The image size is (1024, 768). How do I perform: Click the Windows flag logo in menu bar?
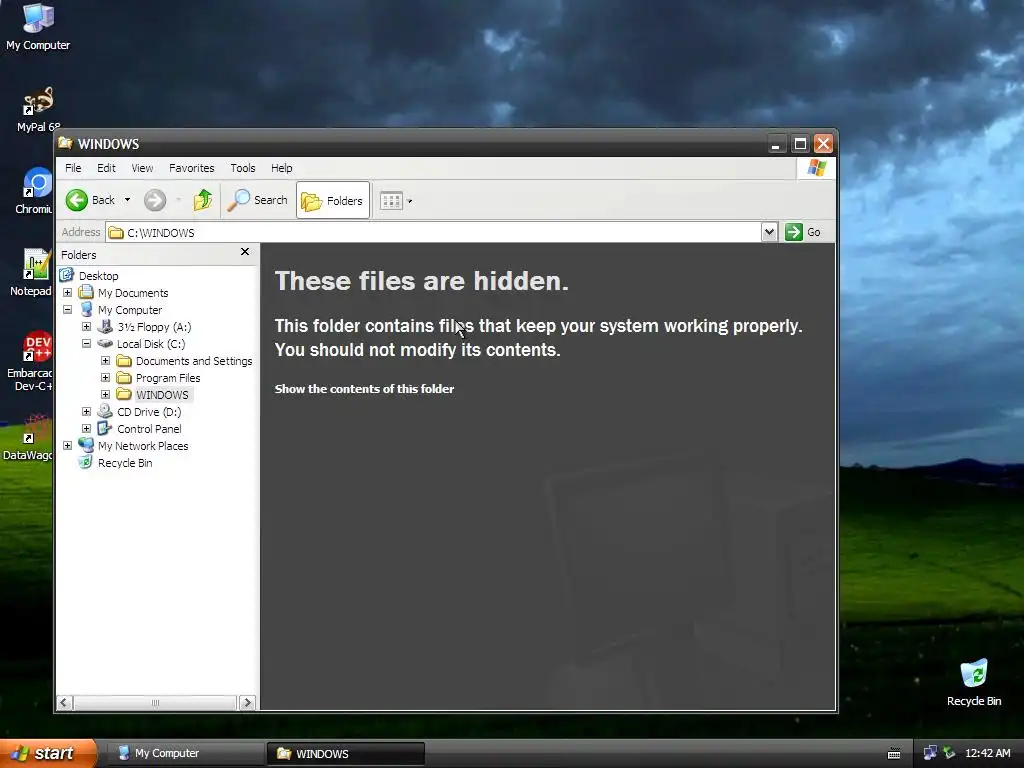click(x=816, y=168)
